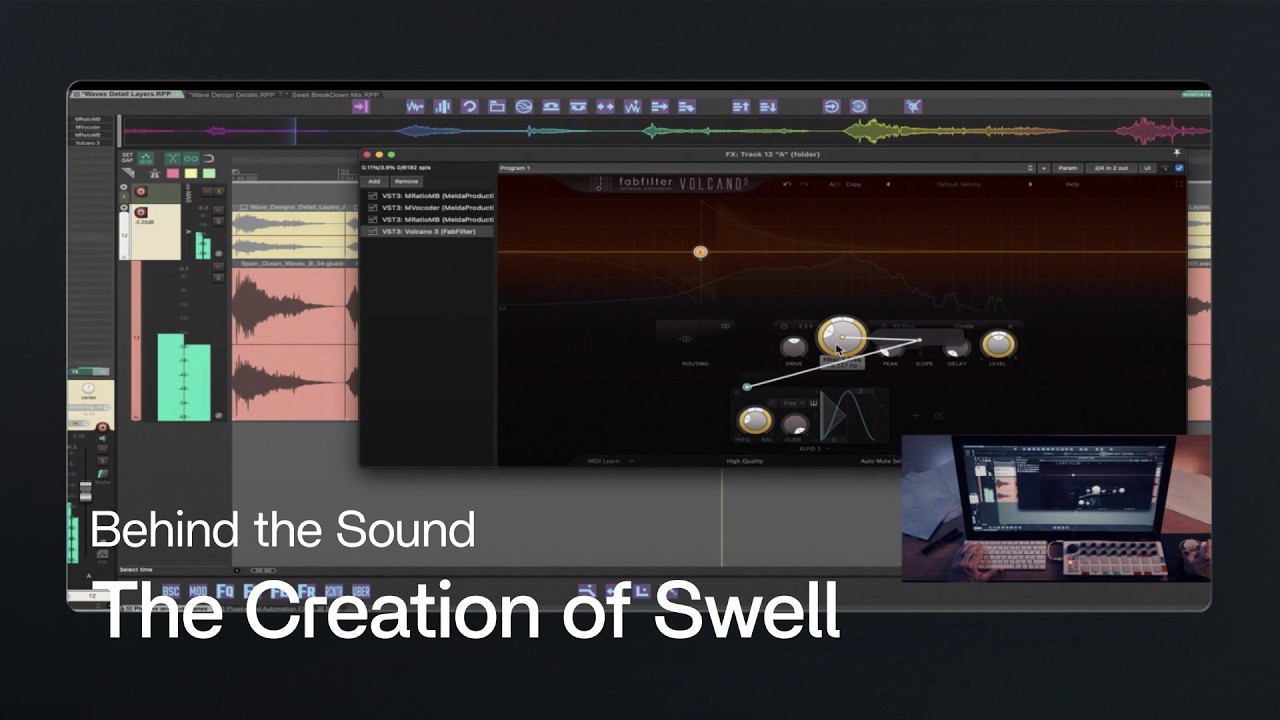Viewport: 1280px width, 720px height.
Task: Open the XLFO 1 name dropdown
Action: point(812,449)
